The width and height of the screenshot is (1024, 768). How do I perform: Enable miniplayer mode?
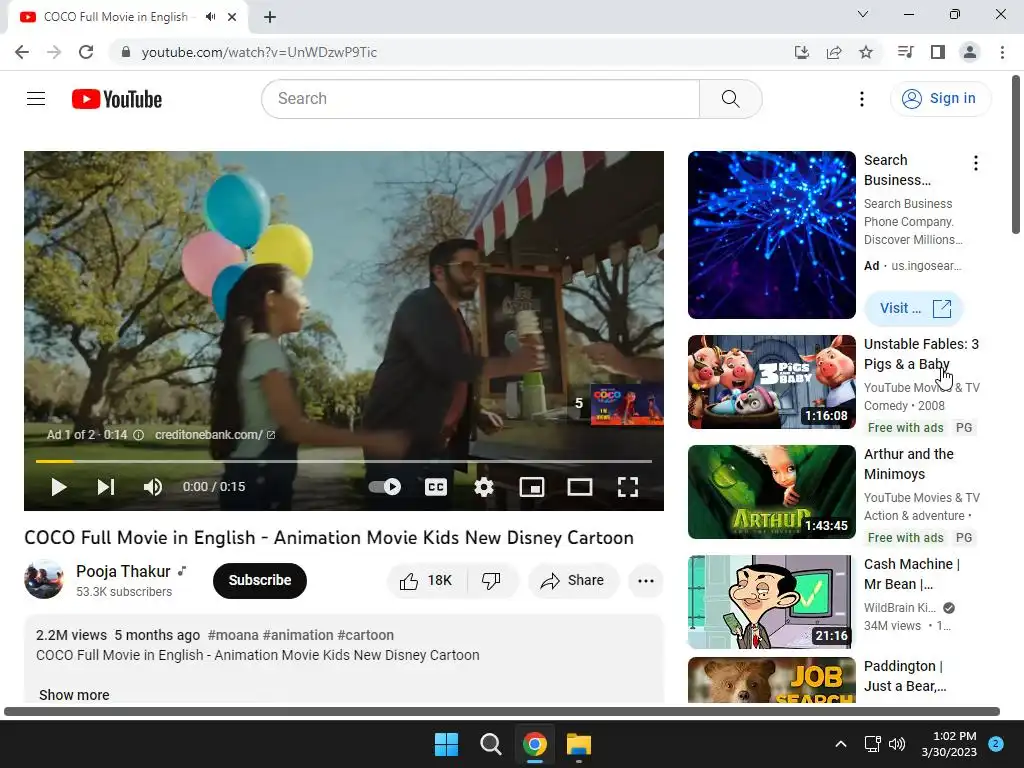(x=532, y=487)
